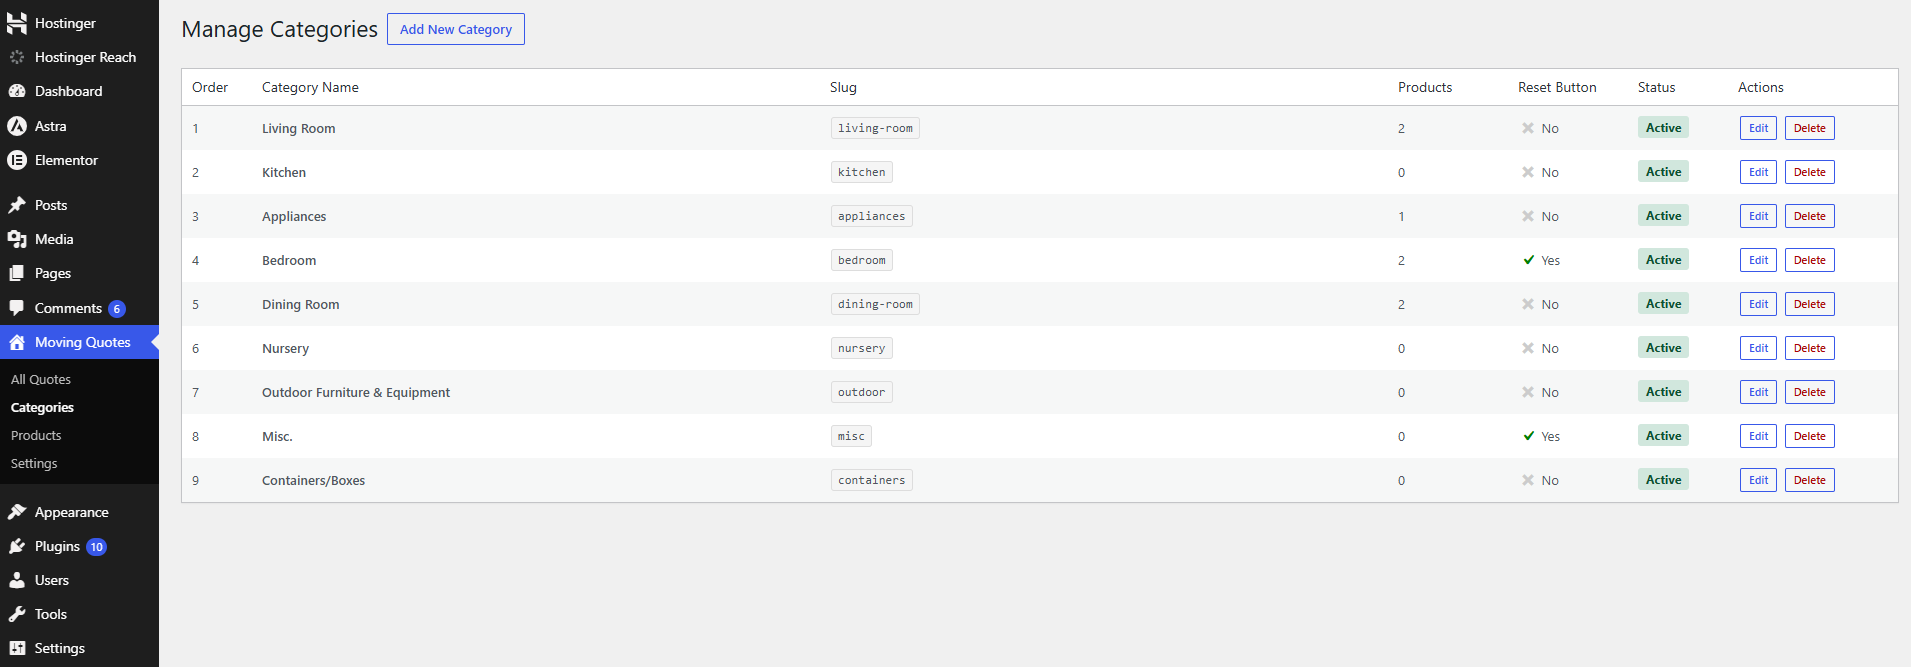Click the Posts pushpin icon
Image resolution: width=1911 pixels, height=667 pixels.
tap(17, 205)
